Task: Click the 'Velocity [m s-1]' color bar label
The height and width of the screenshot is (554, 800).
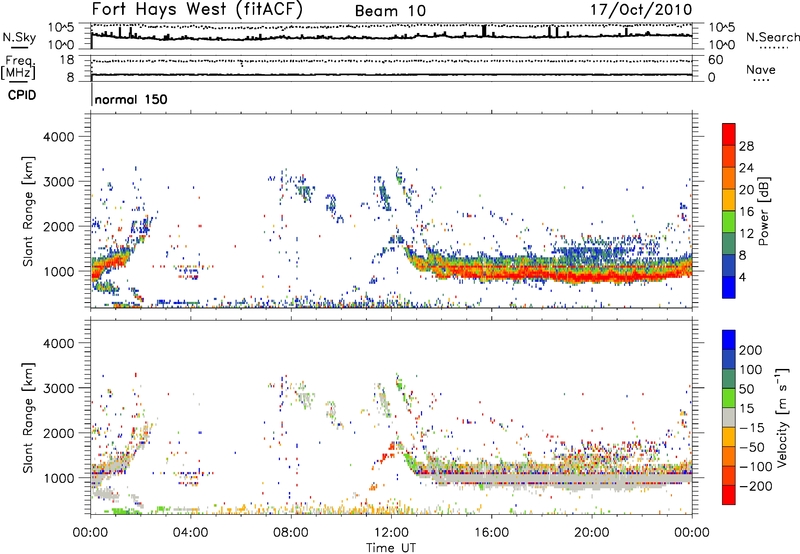Action: pyautogui.click(x=783, y=418)
